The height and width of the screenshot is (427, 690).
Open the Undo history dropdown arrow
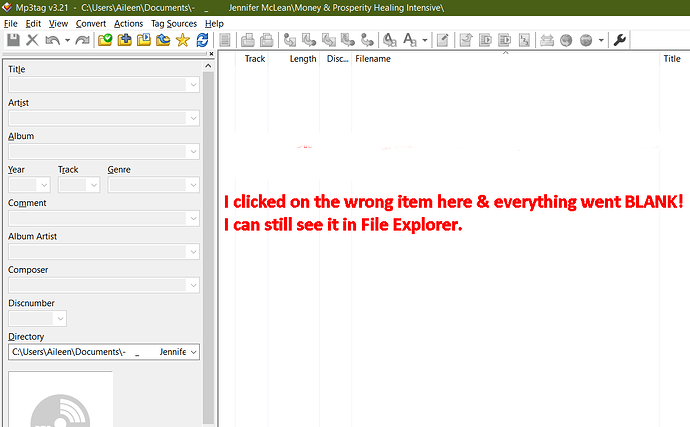[67, 40]
